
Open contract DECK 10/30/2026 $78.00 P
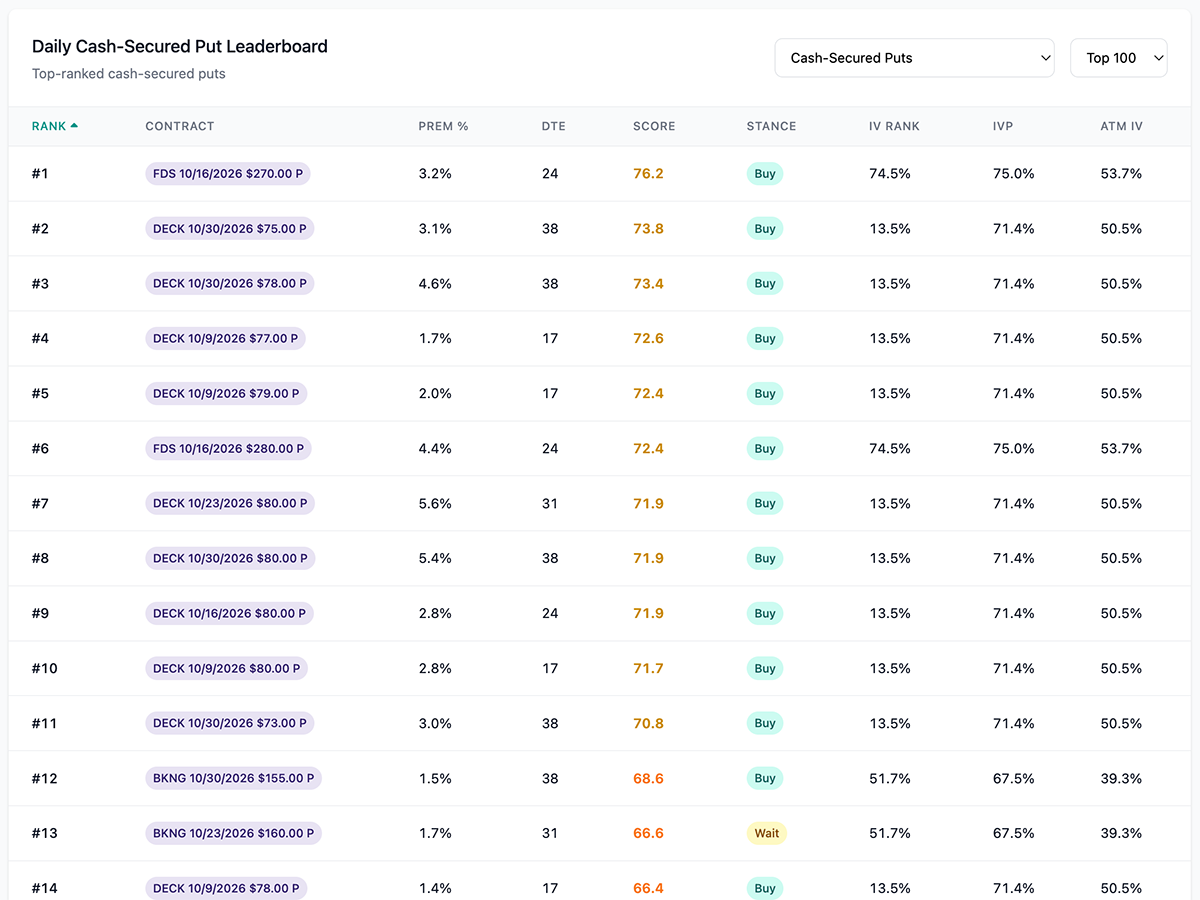coord(230,284)
